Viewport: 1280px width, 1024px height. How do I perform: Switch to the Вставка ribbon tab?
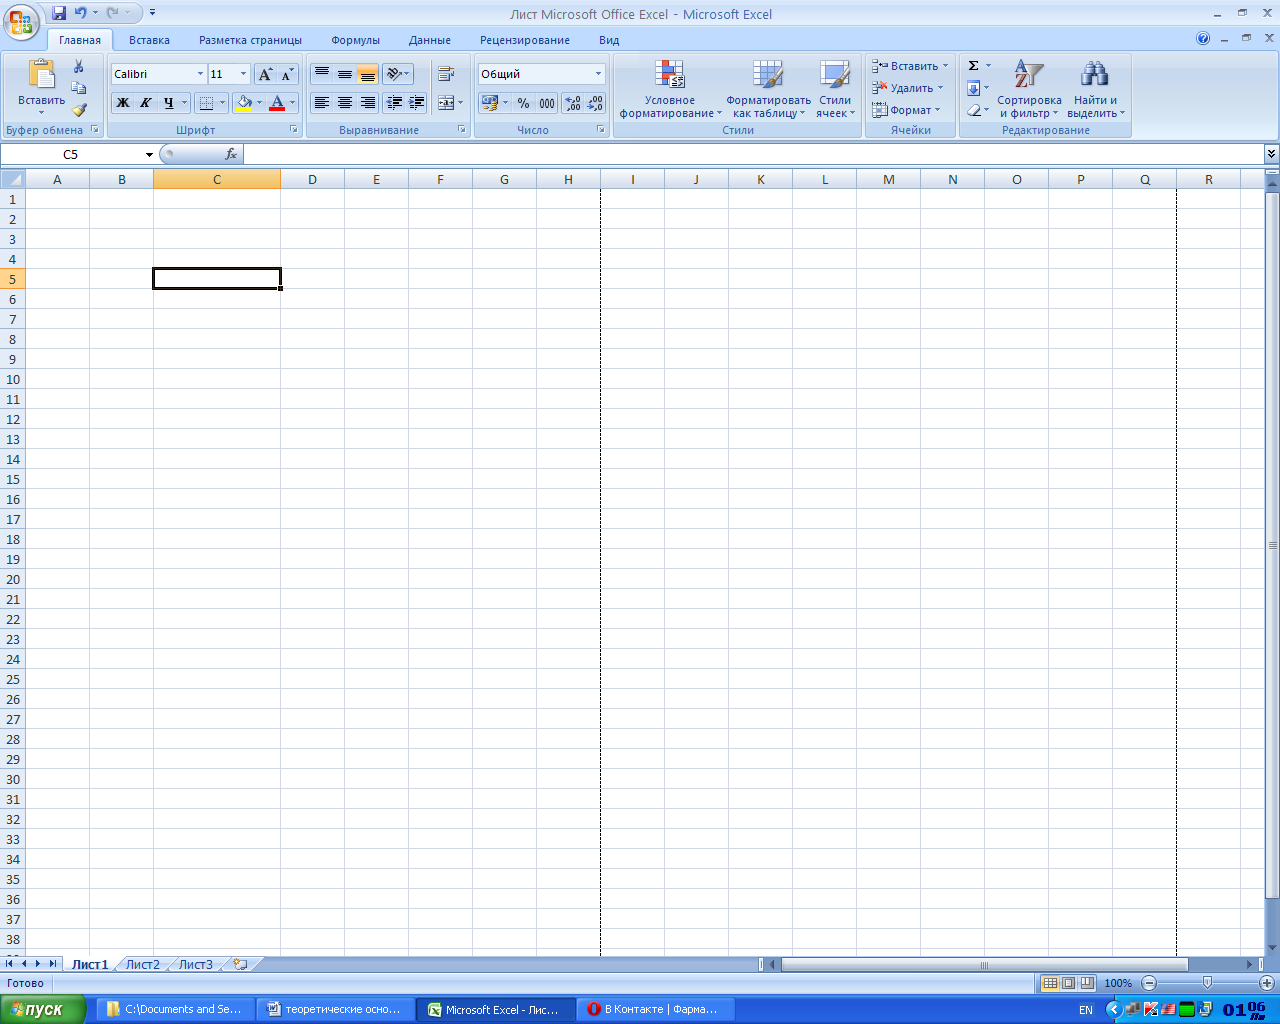149,40
